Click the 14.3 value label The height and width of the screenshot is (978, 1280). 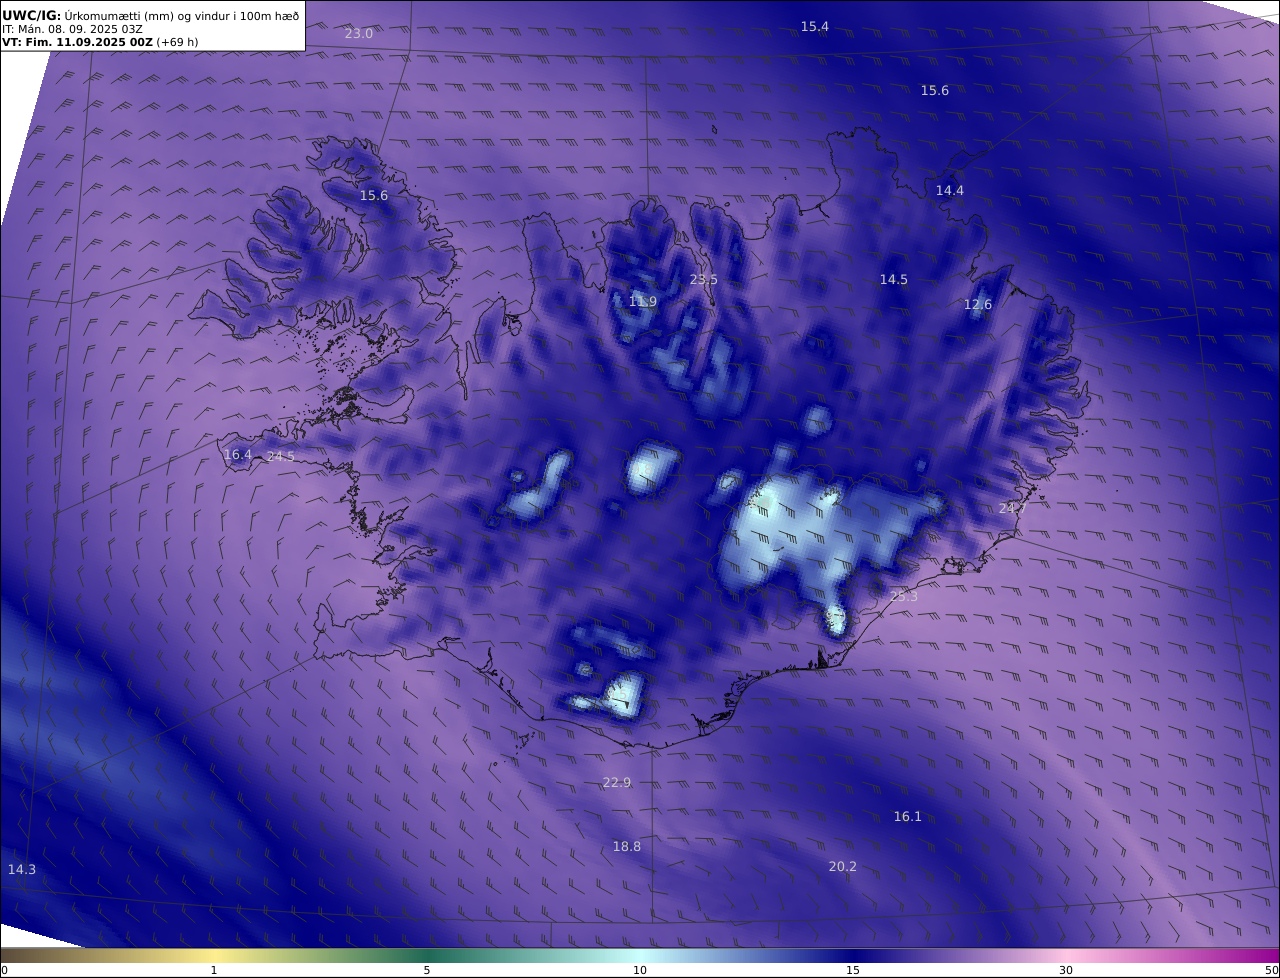click(22, 869)
